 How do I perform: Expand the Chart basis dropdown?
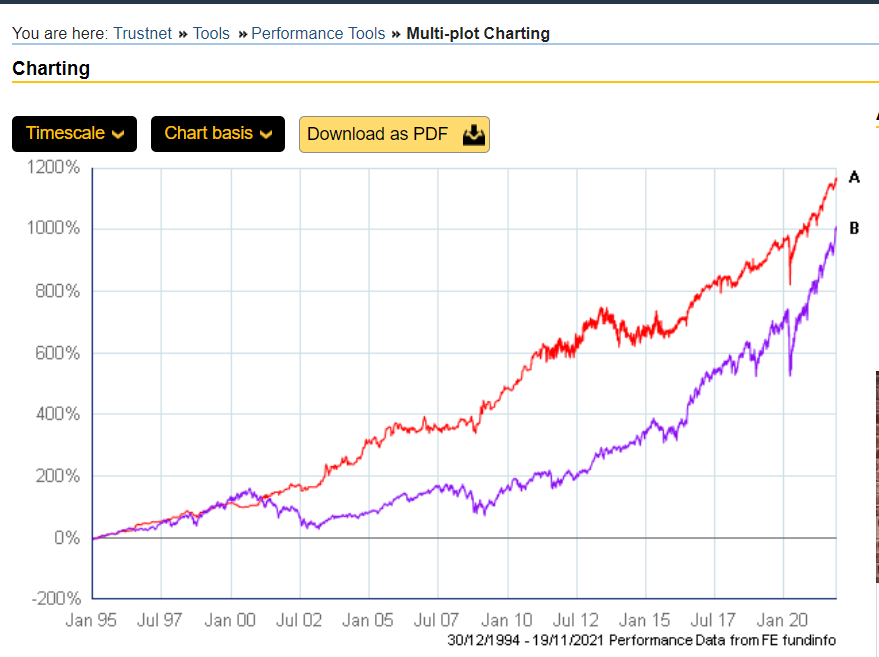tap(217, 134)
